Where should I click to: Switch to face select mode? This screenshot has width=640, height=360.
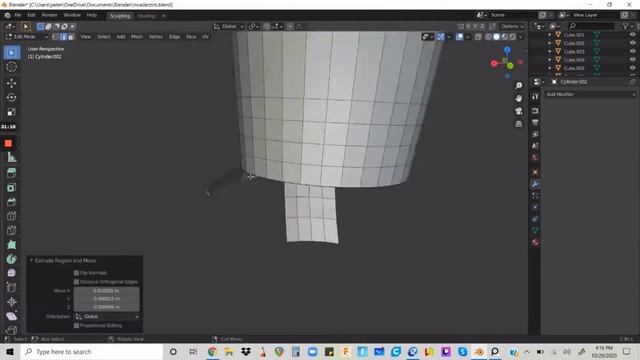[71, 37]
